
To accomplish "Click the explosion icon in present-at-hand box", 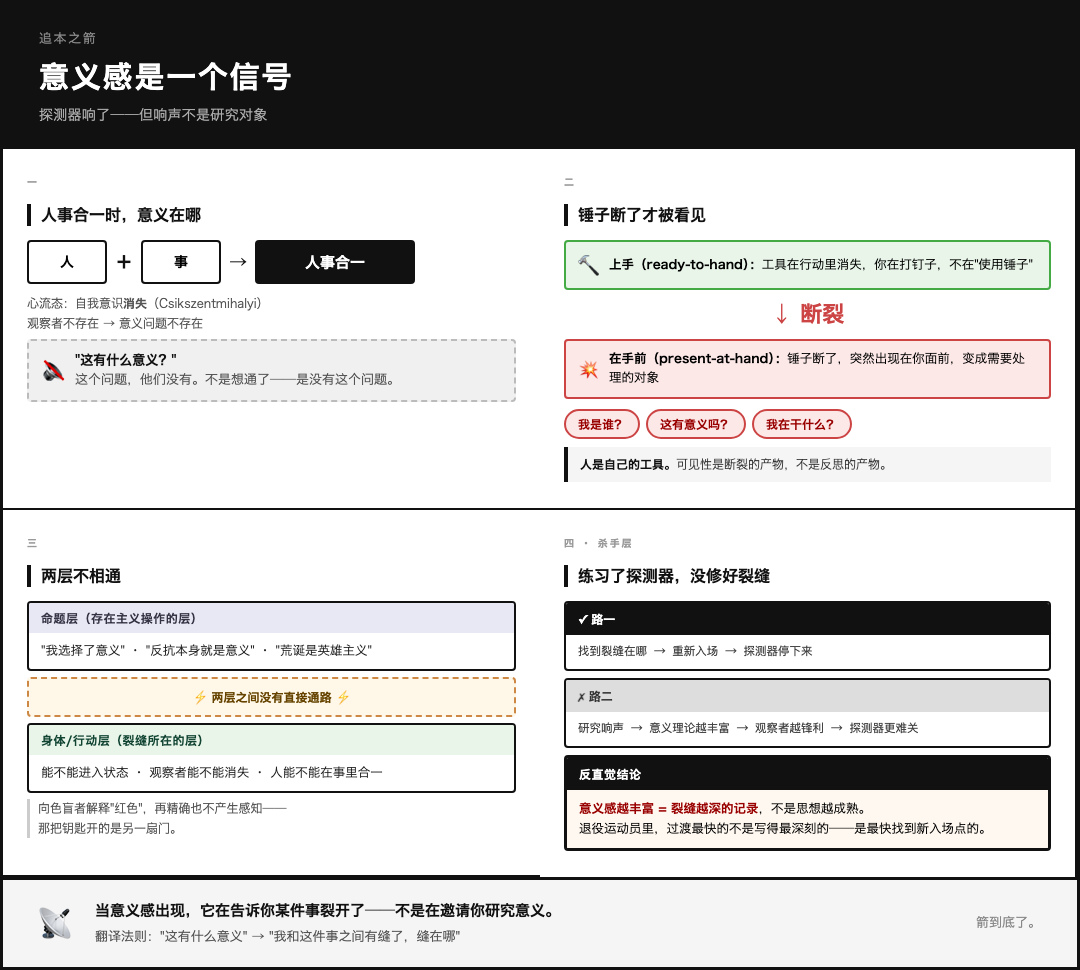I will tap(588, 369).
